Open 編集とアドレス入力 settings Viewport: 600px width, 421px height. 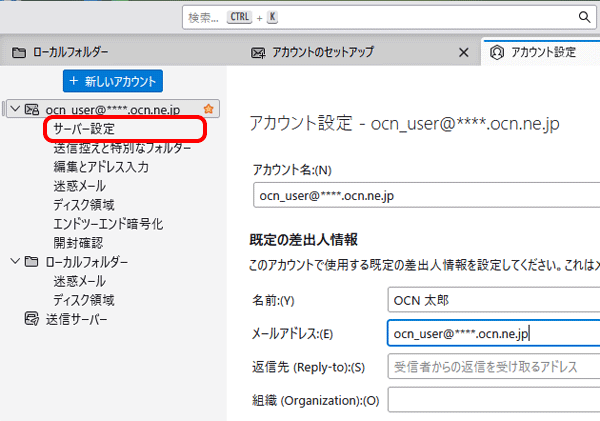101,167
